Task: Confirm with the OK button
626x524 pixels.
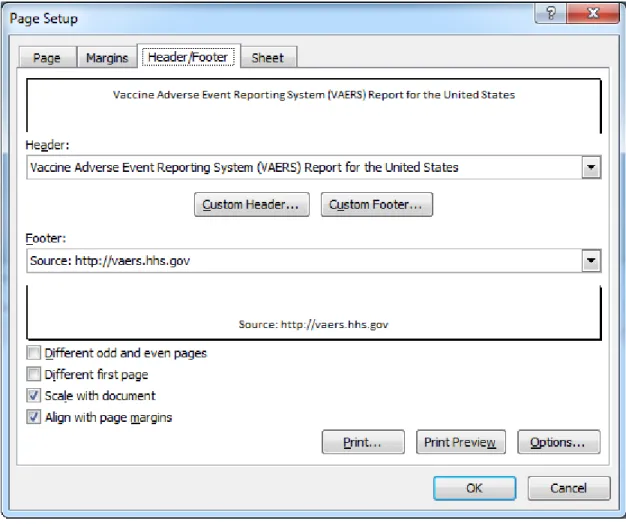Action: point(475,488)
